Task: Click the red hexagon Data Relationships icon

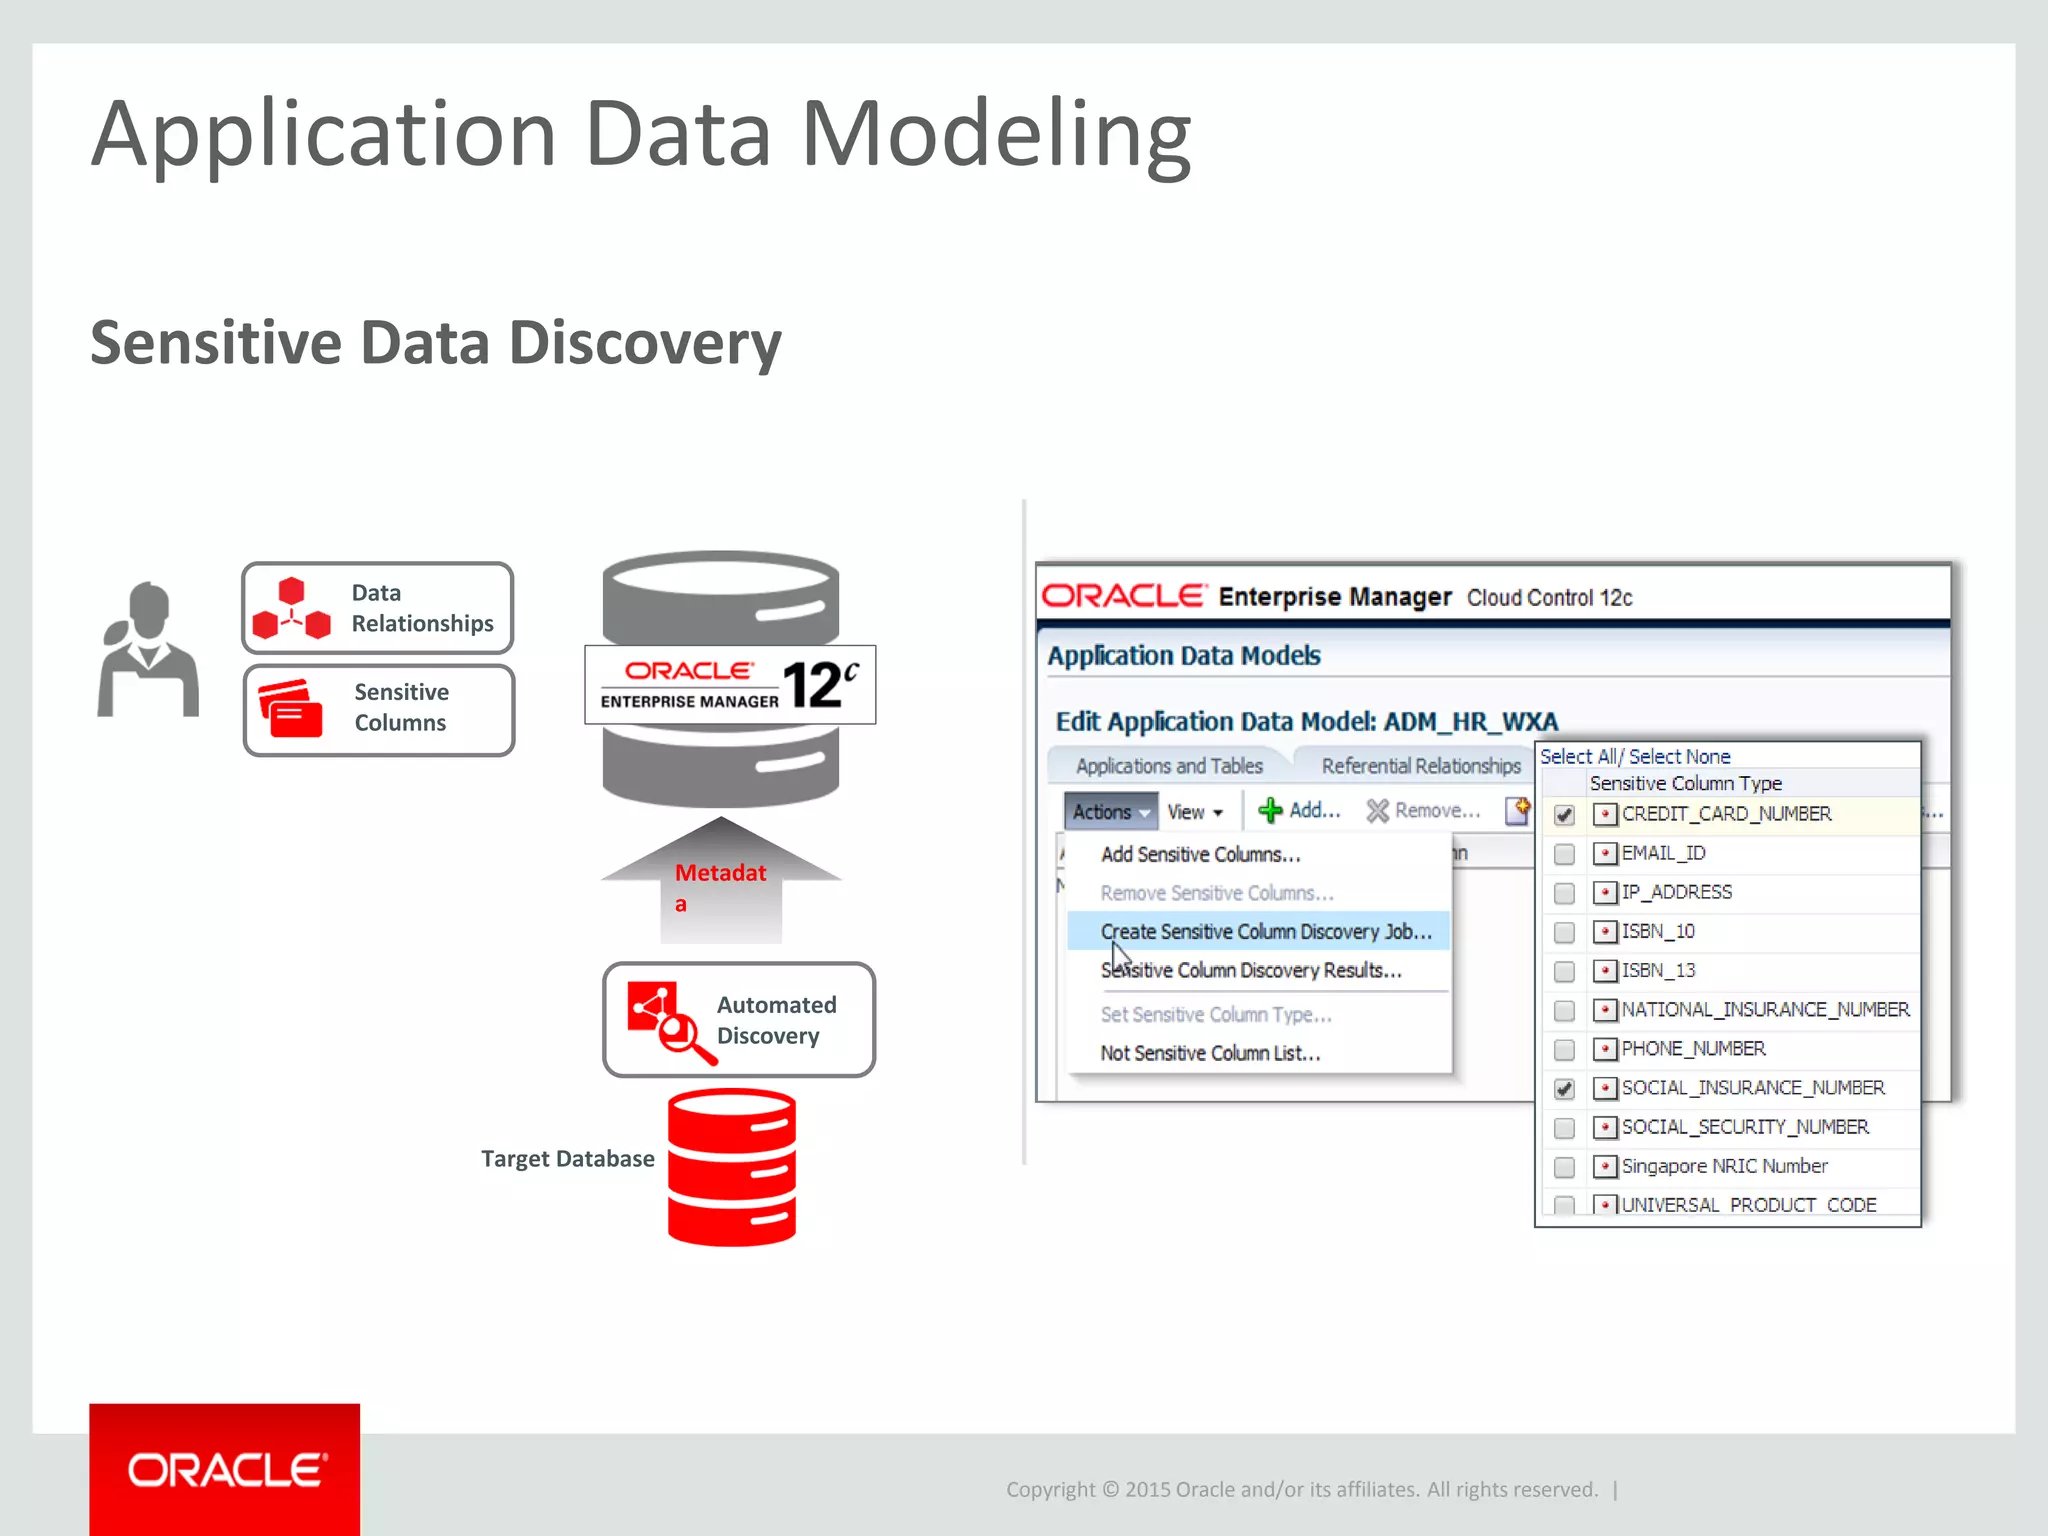Action: coord(291,608)
